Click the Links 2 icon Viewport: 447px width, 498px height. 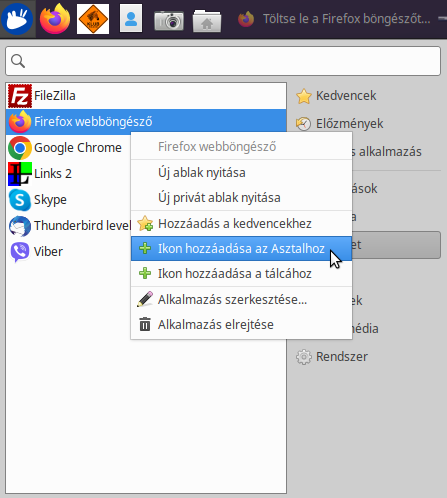pos(20,174)
